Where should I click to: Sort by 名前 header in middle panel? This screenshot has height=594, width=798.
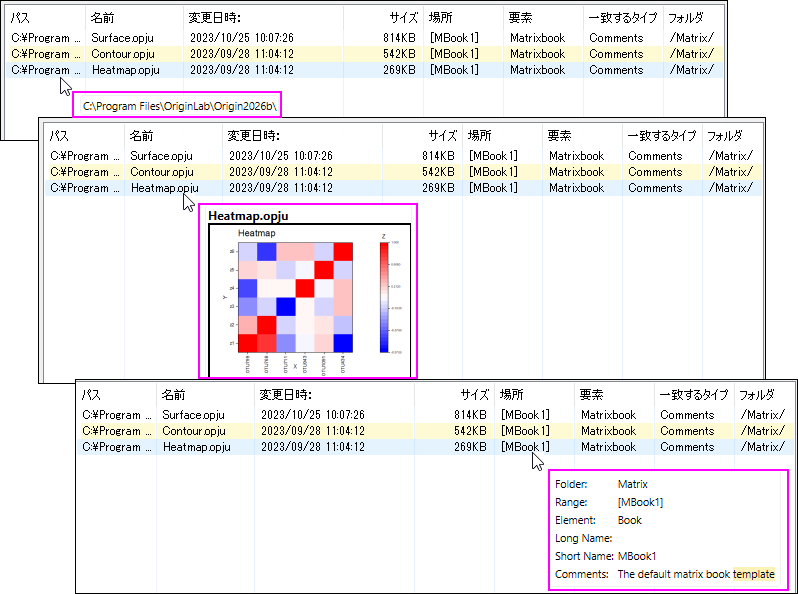141,136
